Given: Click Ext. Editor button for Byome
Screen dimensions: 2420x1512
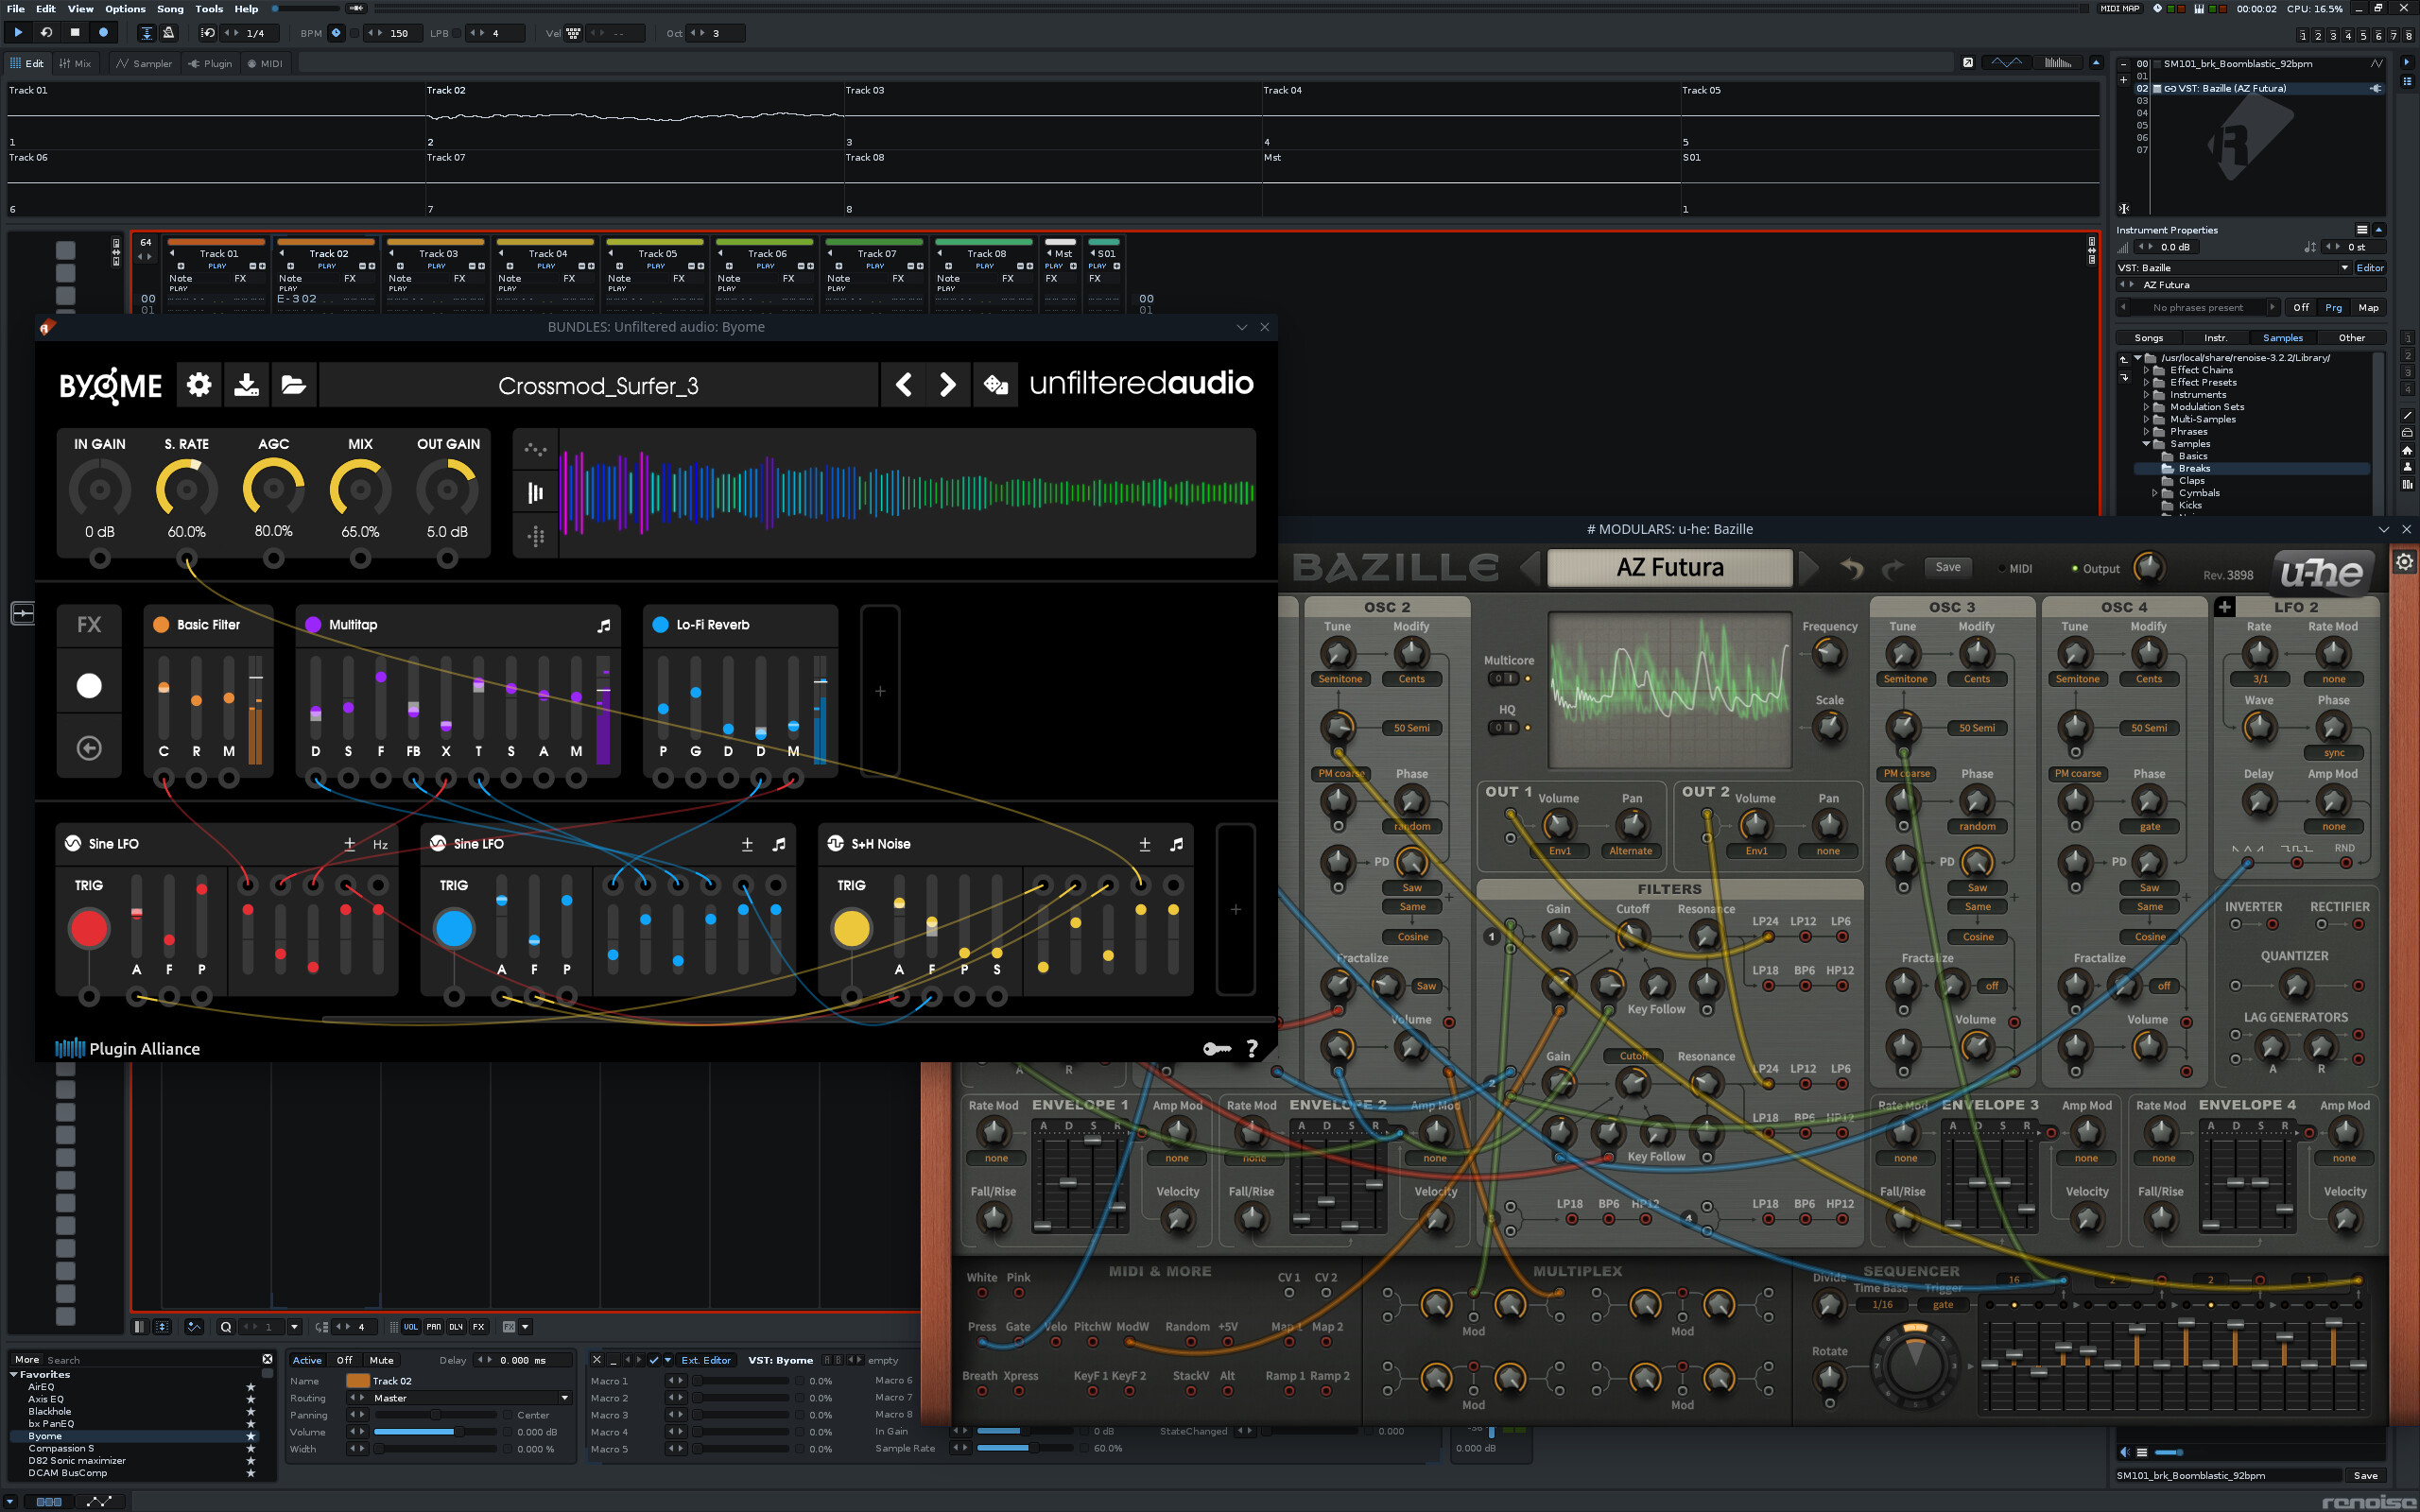Looking at the screenshot, I should pos(706,1360).
